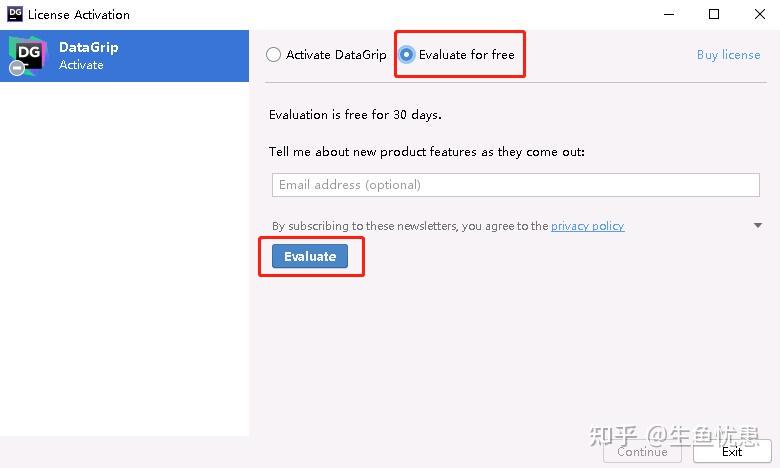Click the greyed-out Continue button

pyautogui.click(x=642, y=452)
